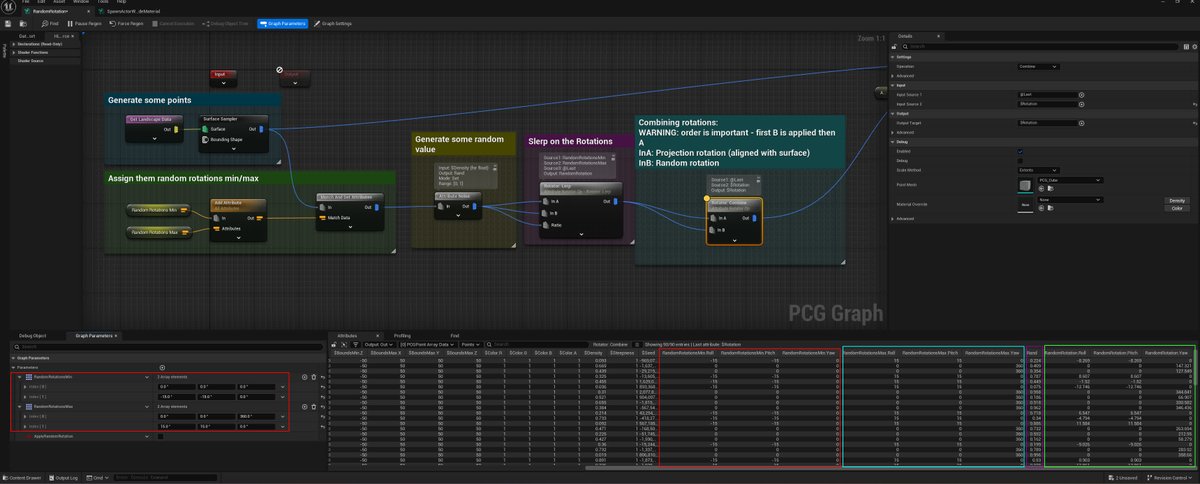This screenshot has width=1200, height=484.
Task: Open Details panel property matrix grid icon
Action: [1186, 46]
